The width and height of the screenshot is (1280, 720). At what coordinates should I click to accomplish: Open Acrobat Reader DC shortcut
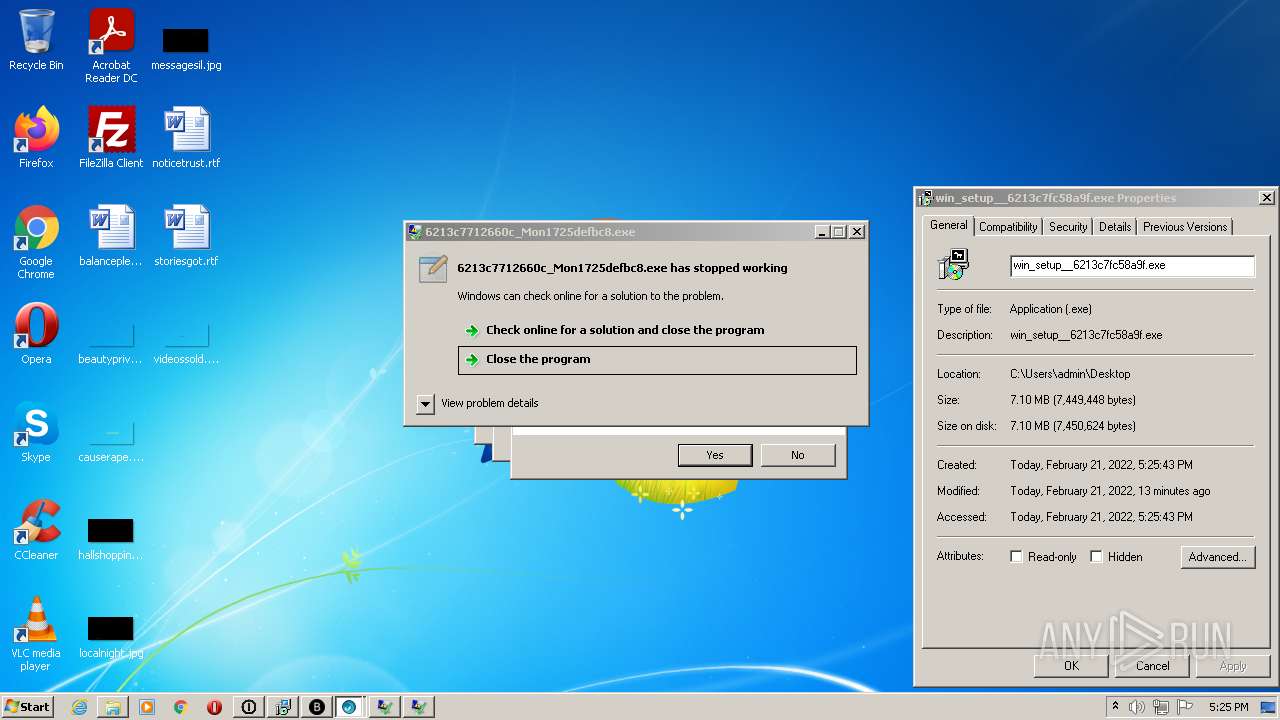point(111,46)
